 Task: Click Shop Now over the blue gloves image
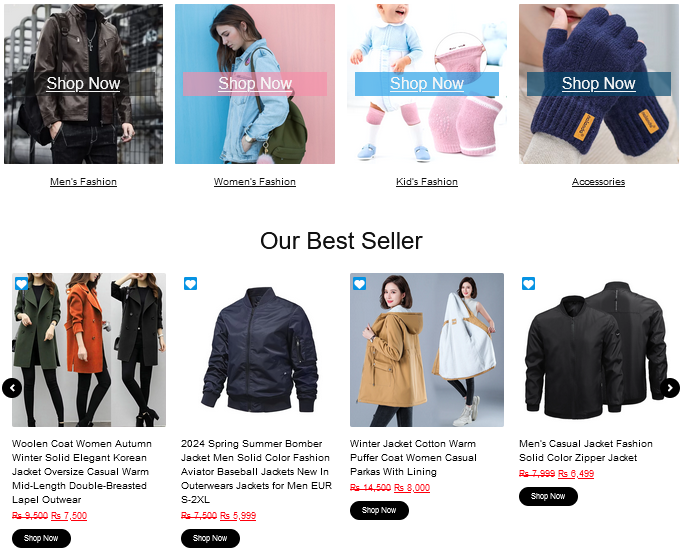tap(599, 83)
